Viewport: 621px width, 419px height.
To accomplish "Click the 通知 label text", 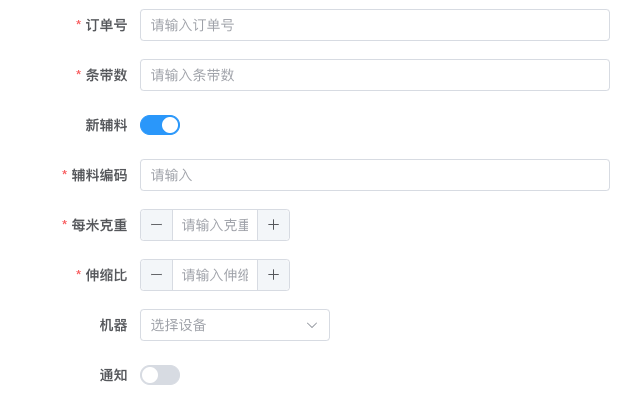I will tap(113, 375).
